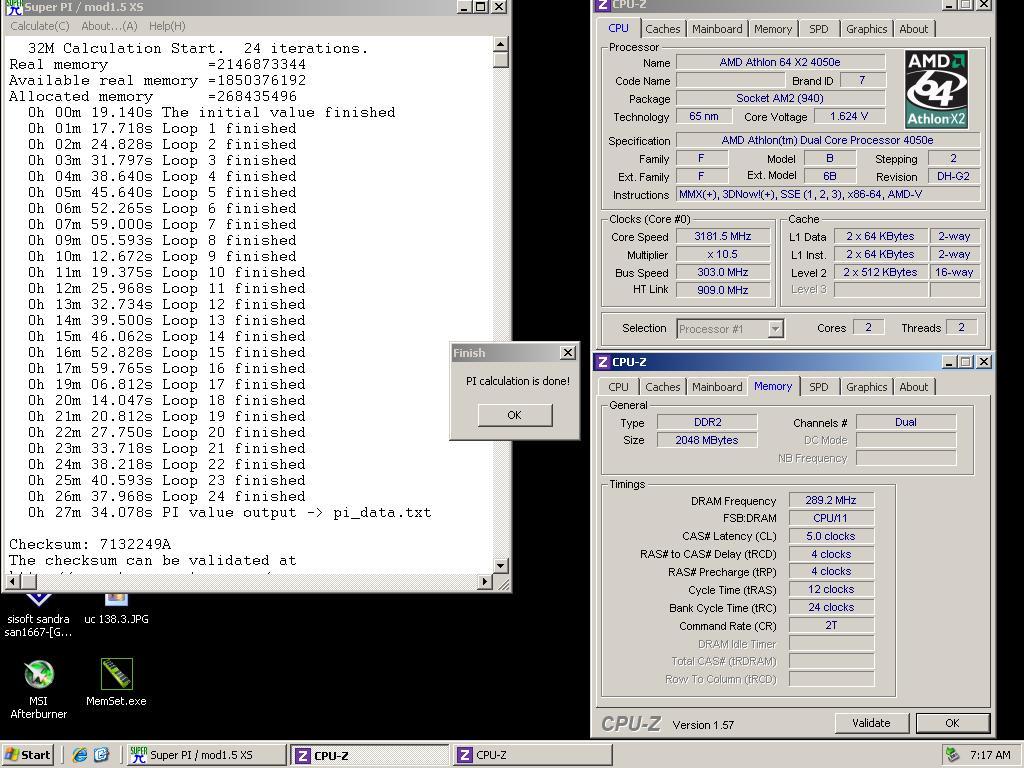Click the taskbar clock showing 7:17 AM
Screen dimensions: 1024x768
990,755
